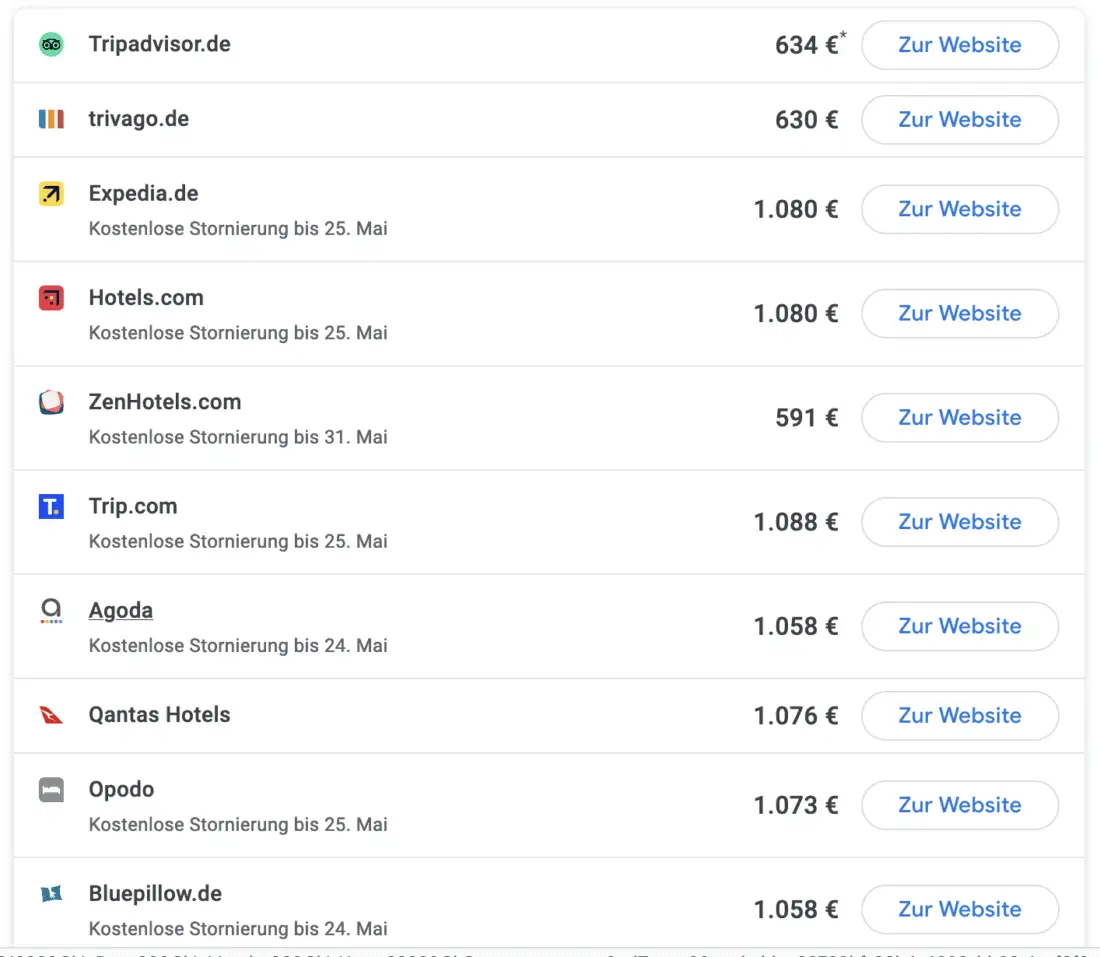Screen dimensions: 1100x957
Task: Go to trivago.de website button
Action: [959, 120]
